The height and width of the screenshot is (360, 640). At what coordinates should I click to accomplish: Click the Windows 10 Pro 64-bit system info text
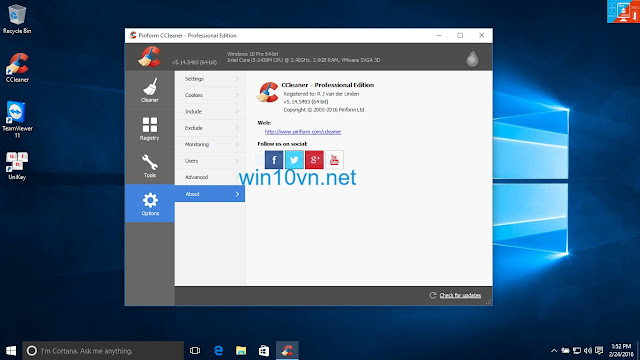(253, 54)
